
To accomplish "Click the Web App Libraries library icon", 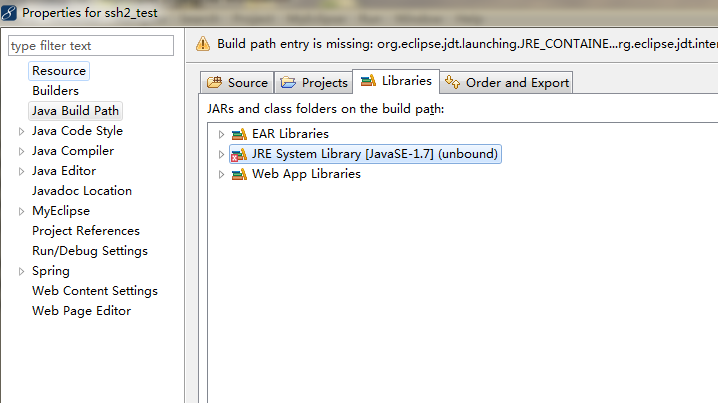I will pyautogui.click(x=239, y=174).
